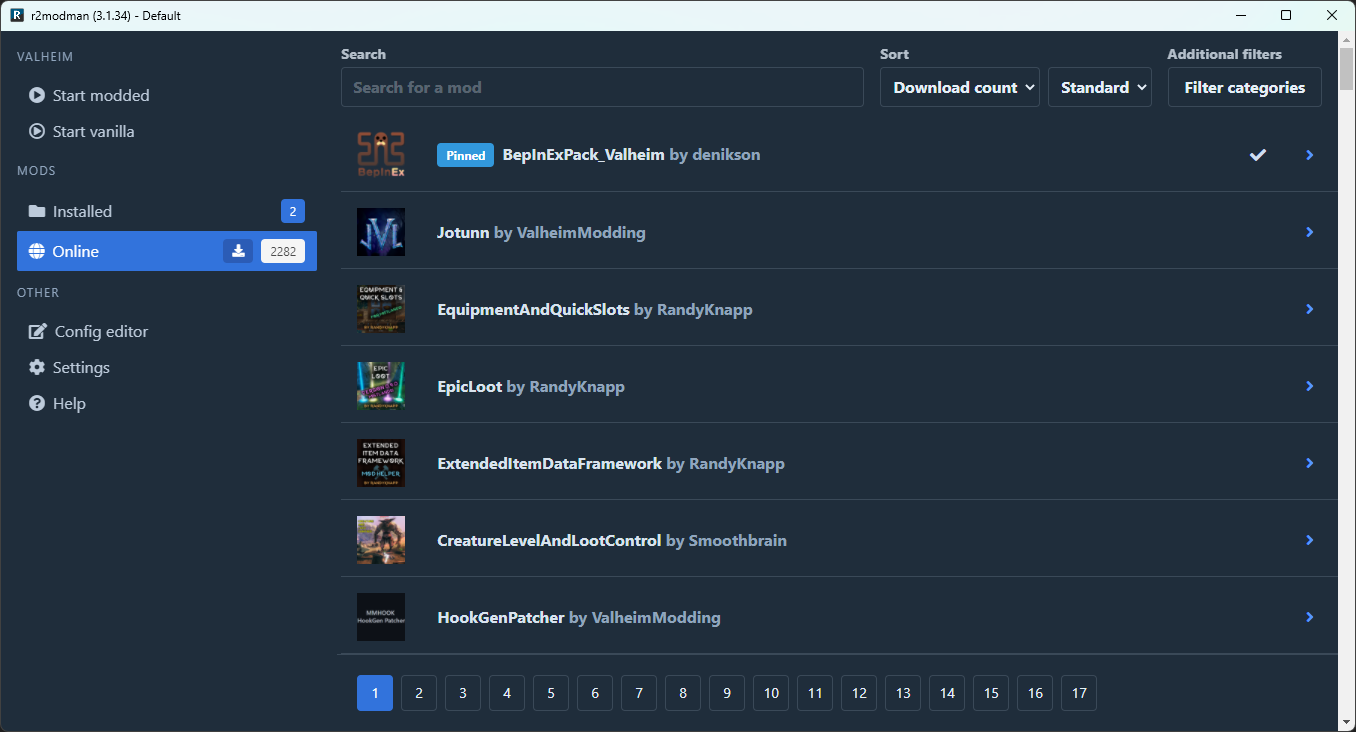
Task: Open the Installed mods section
Action: pos(167,212)
